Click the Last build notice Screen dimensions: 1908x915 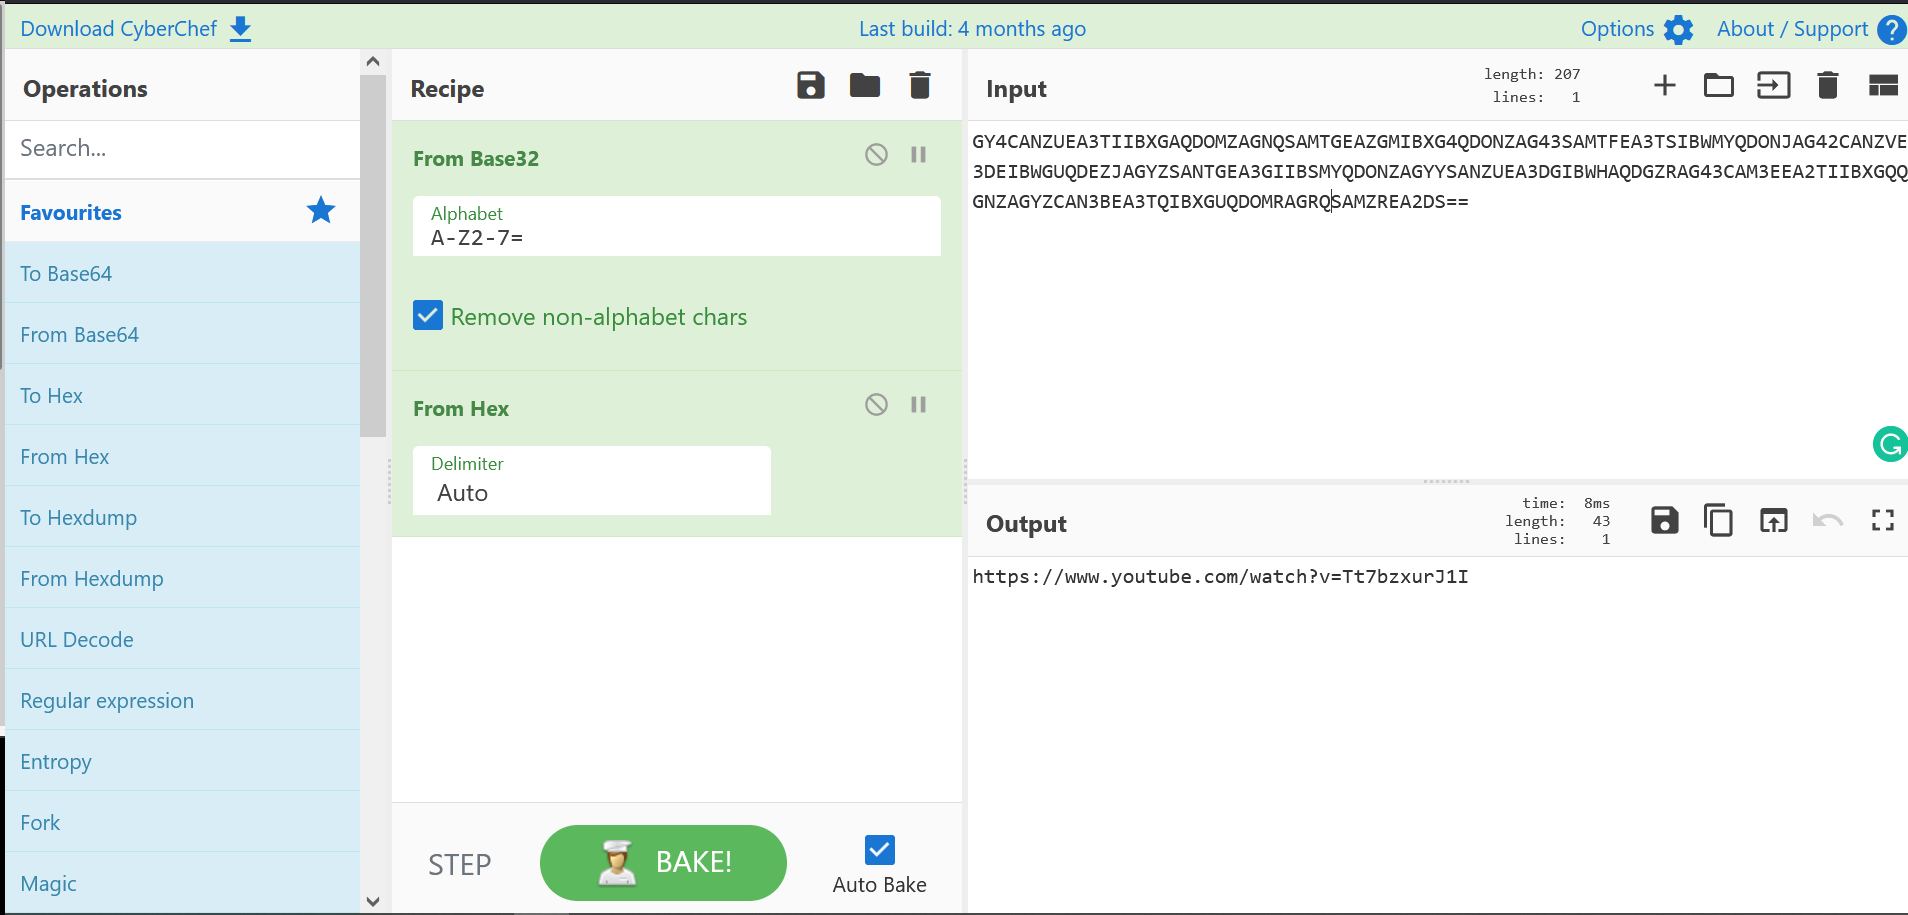click(x=972, y=29)
